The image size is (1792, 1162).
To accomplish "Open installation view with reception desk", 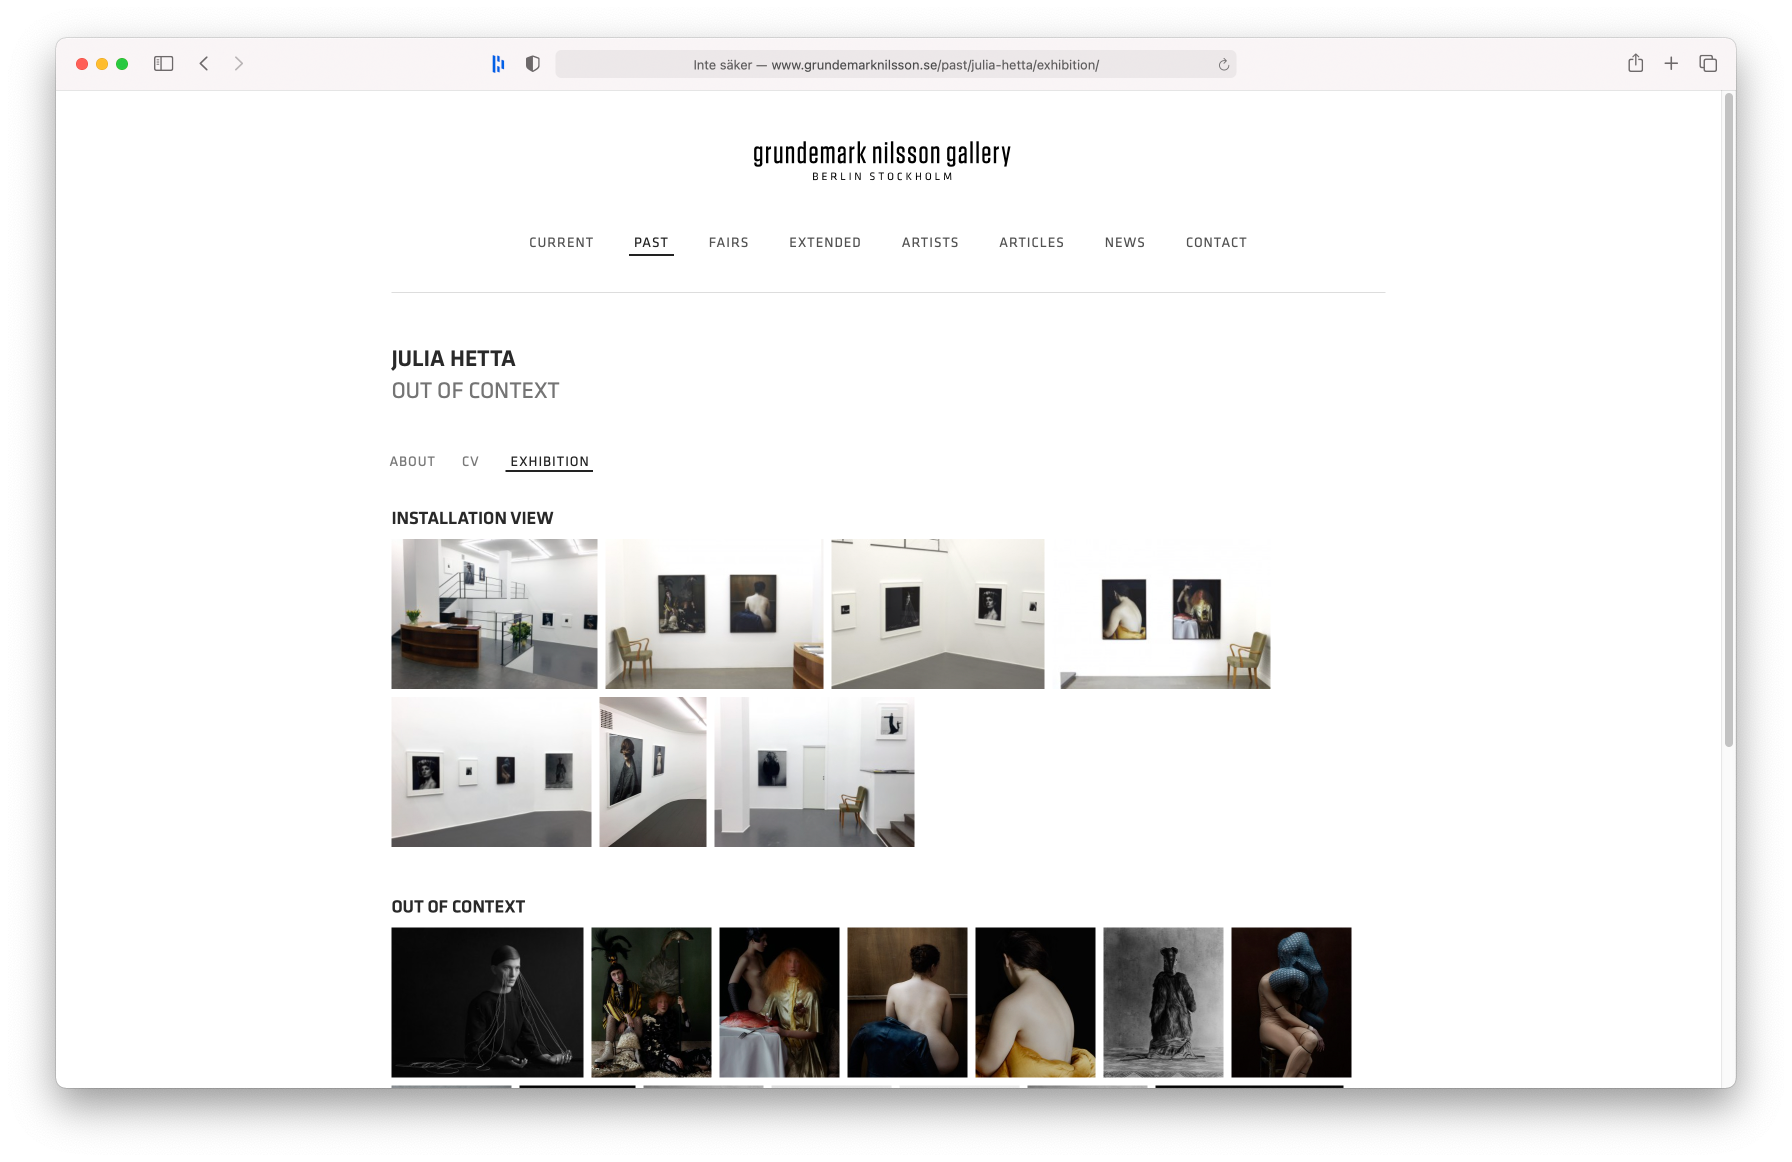I will pyautogui.click(x=494, y=614).
